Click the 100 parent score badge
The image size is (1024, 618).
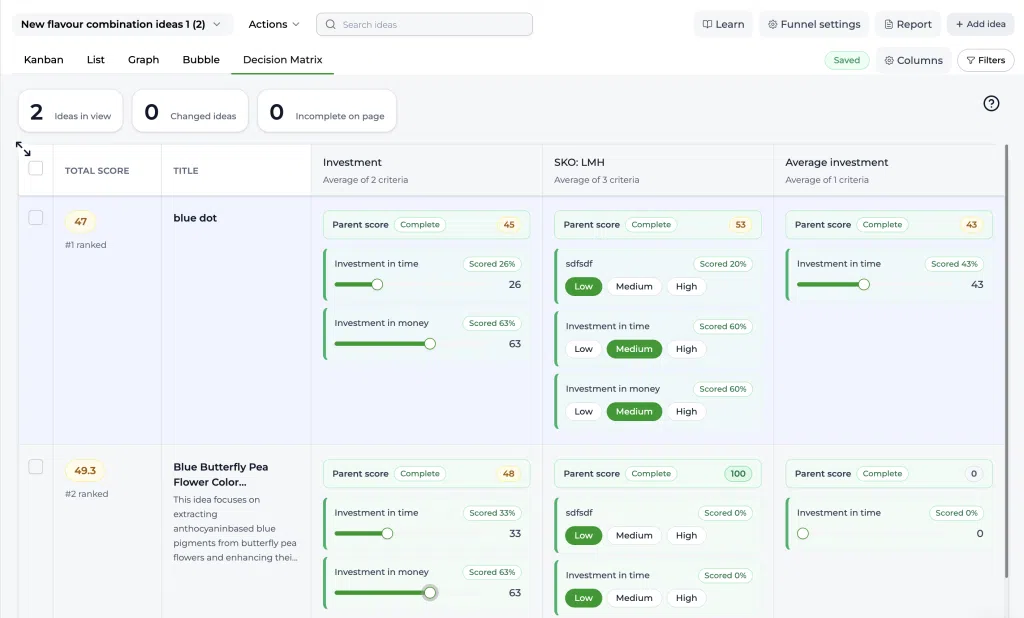point(738,474)
